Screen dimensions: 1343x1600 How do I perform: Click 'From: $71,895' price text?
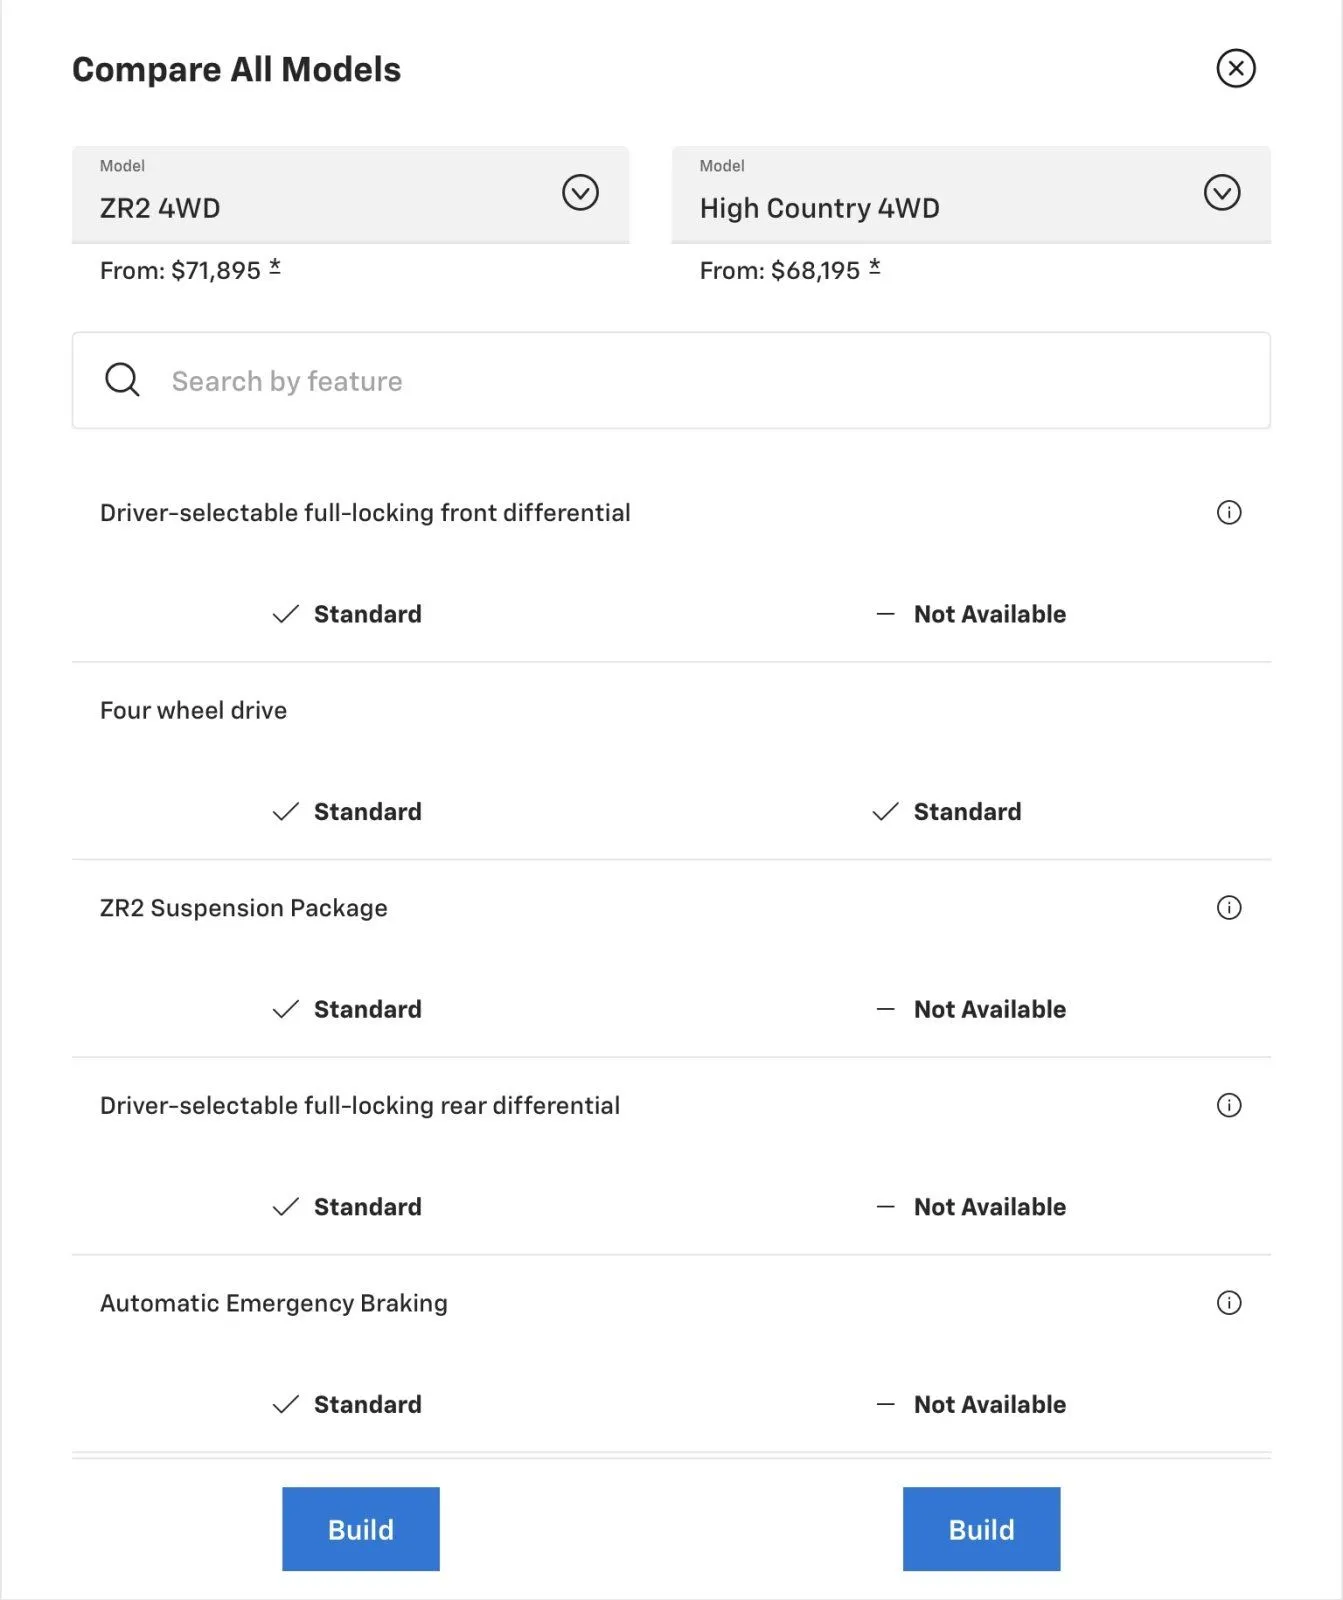tap(180, 270)
